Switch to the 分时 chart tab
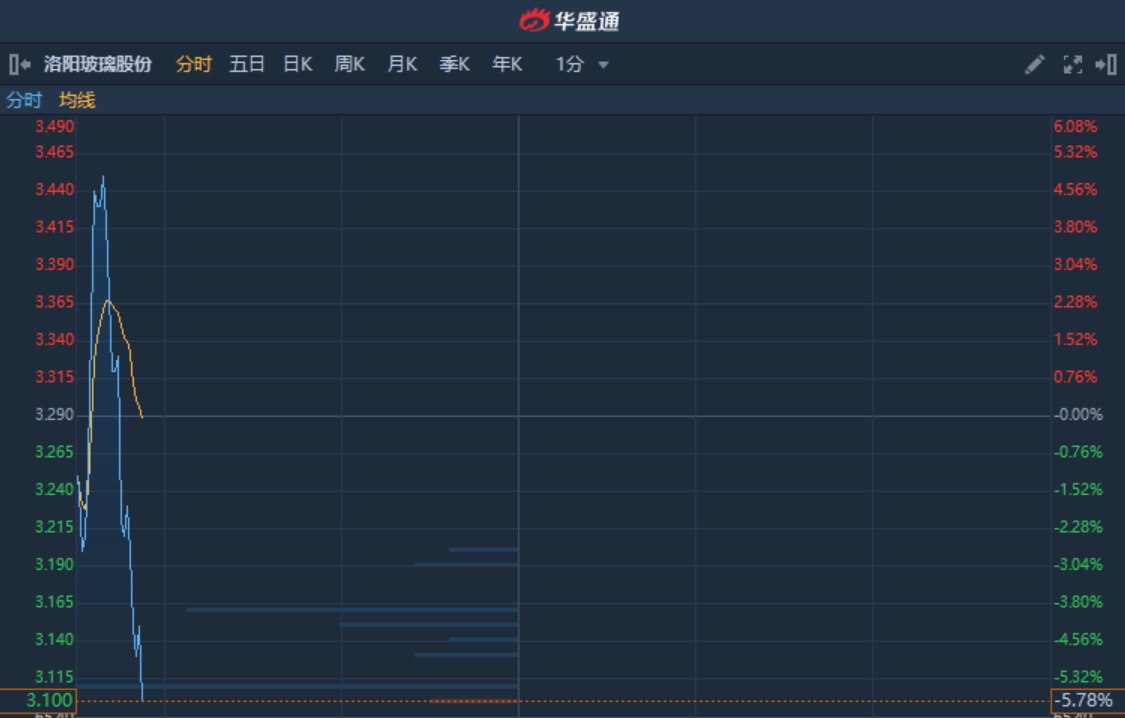 click(194, 65)
